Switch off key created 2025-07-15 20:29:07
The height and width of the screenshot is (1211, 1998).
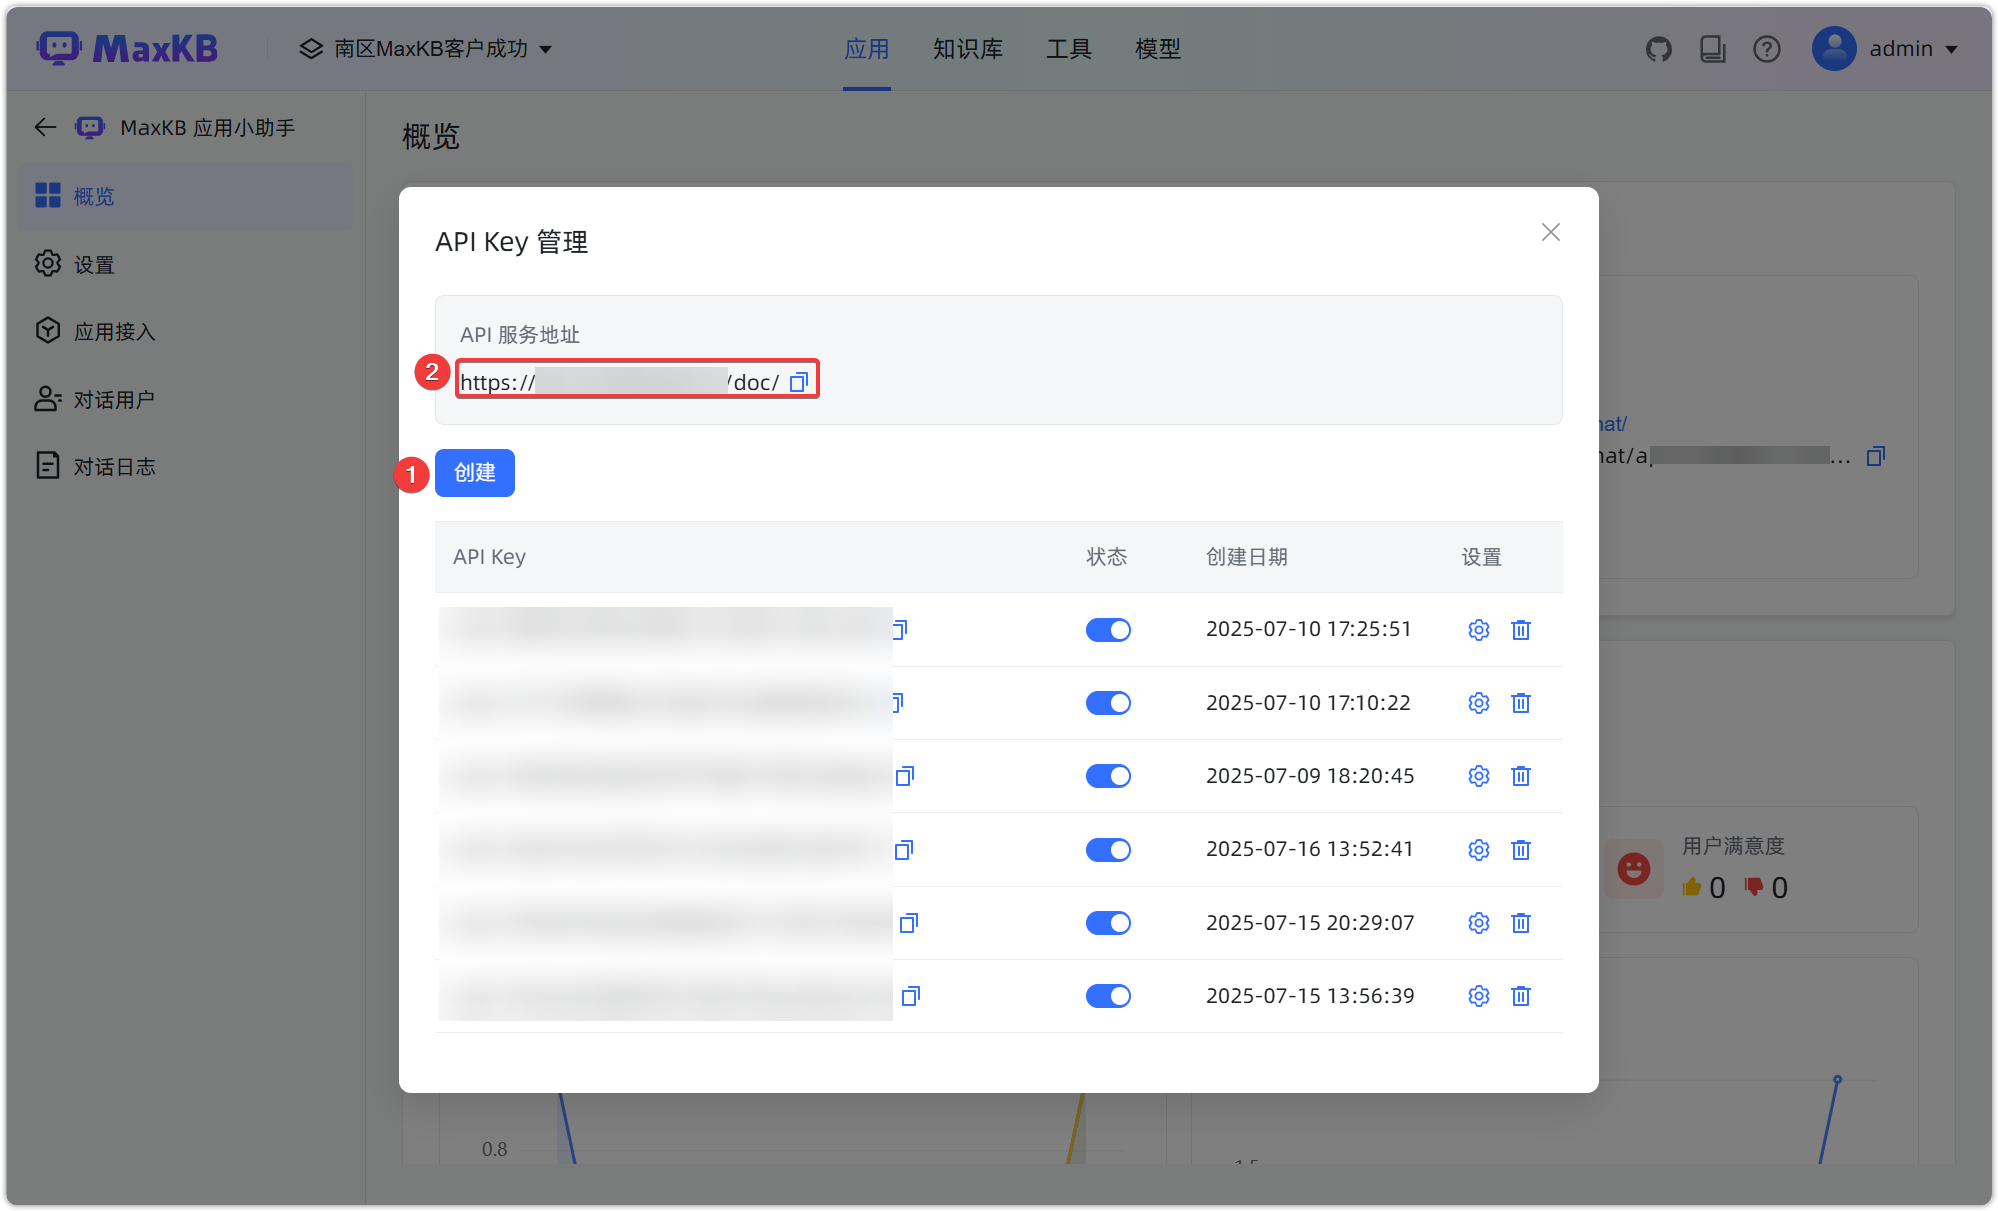click(1108, 923)
